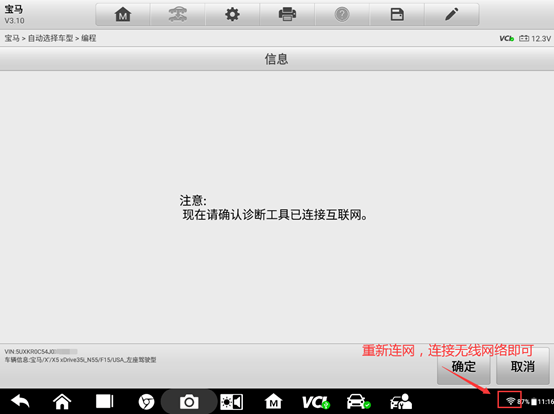
Task: Open the vehicle service person icon
Action: coord(401,402)
